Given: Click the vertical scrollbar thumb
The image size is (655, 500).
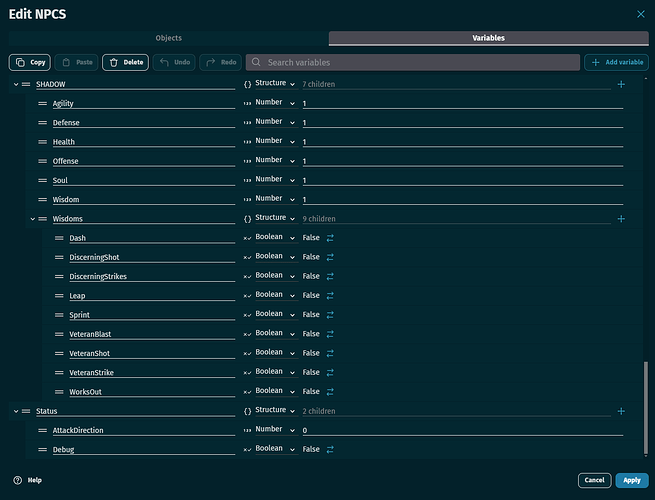Looking at the screenshot, I should 646,407.
